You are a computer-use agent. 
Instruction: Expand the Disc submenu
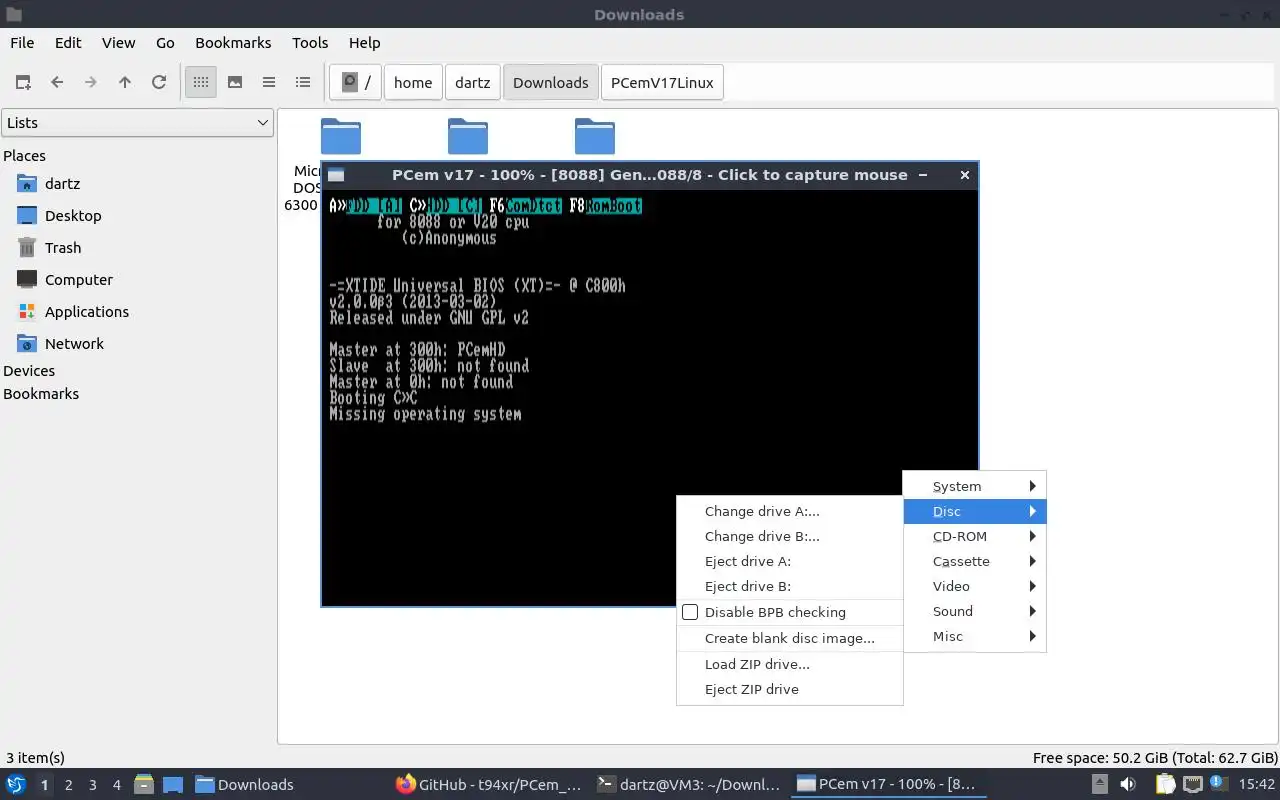[975, 511]
